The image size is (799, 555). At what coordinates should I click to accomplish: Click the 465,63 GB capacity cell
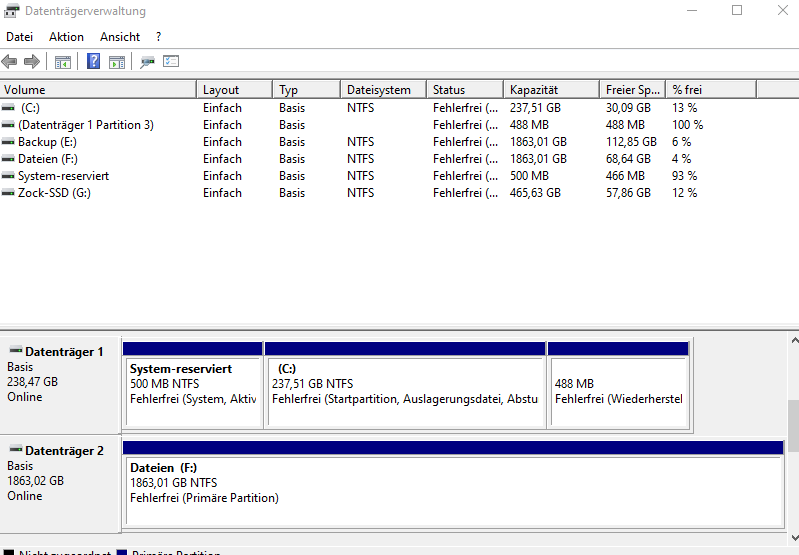point(536,193)
